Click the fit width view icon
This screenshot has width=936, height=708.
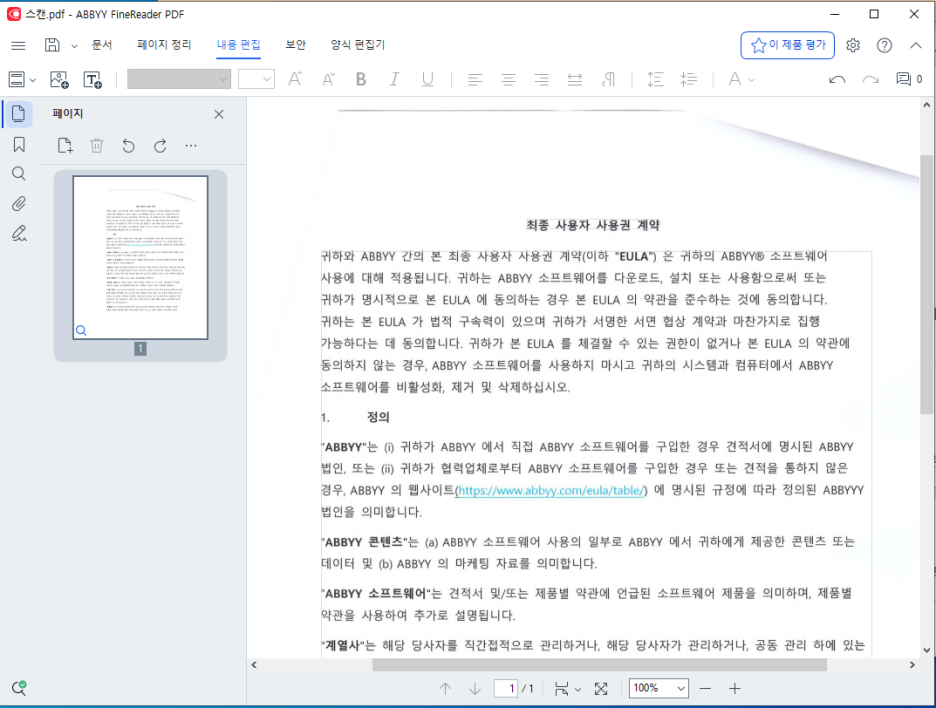(561, 689)
